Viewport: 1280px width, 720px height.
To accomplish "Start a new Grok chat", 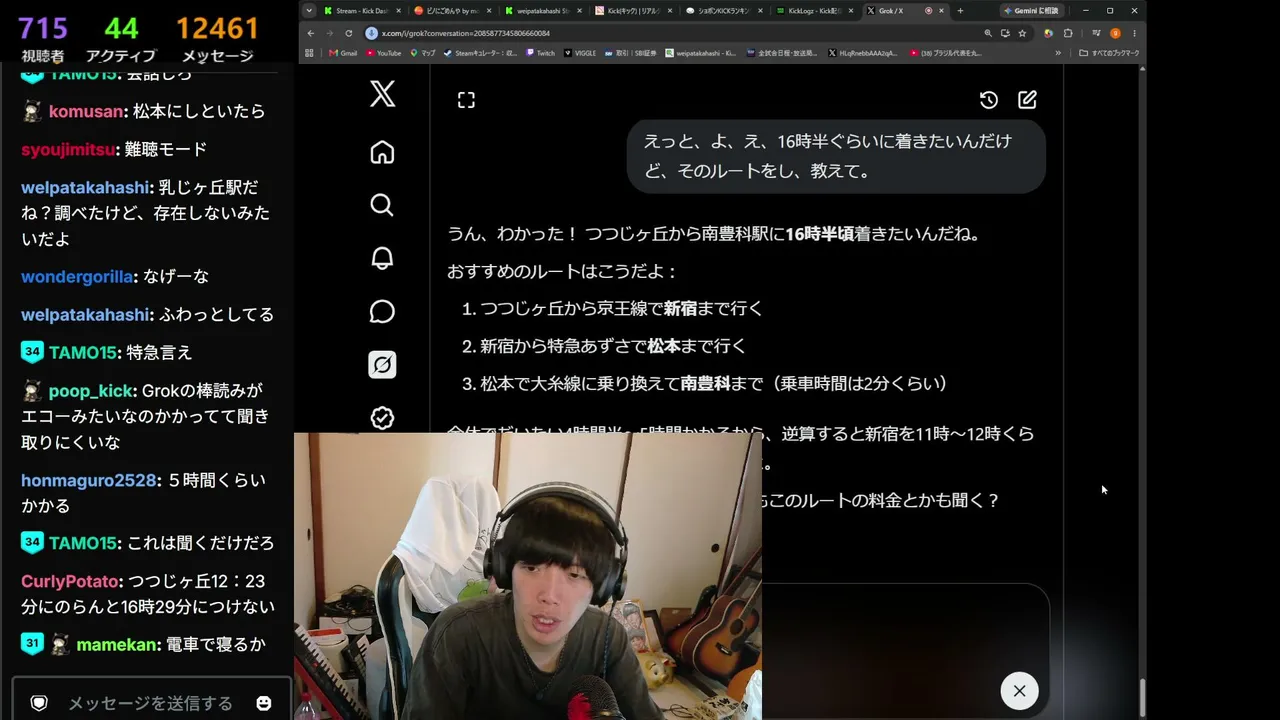I will [x=1027, y=100].
